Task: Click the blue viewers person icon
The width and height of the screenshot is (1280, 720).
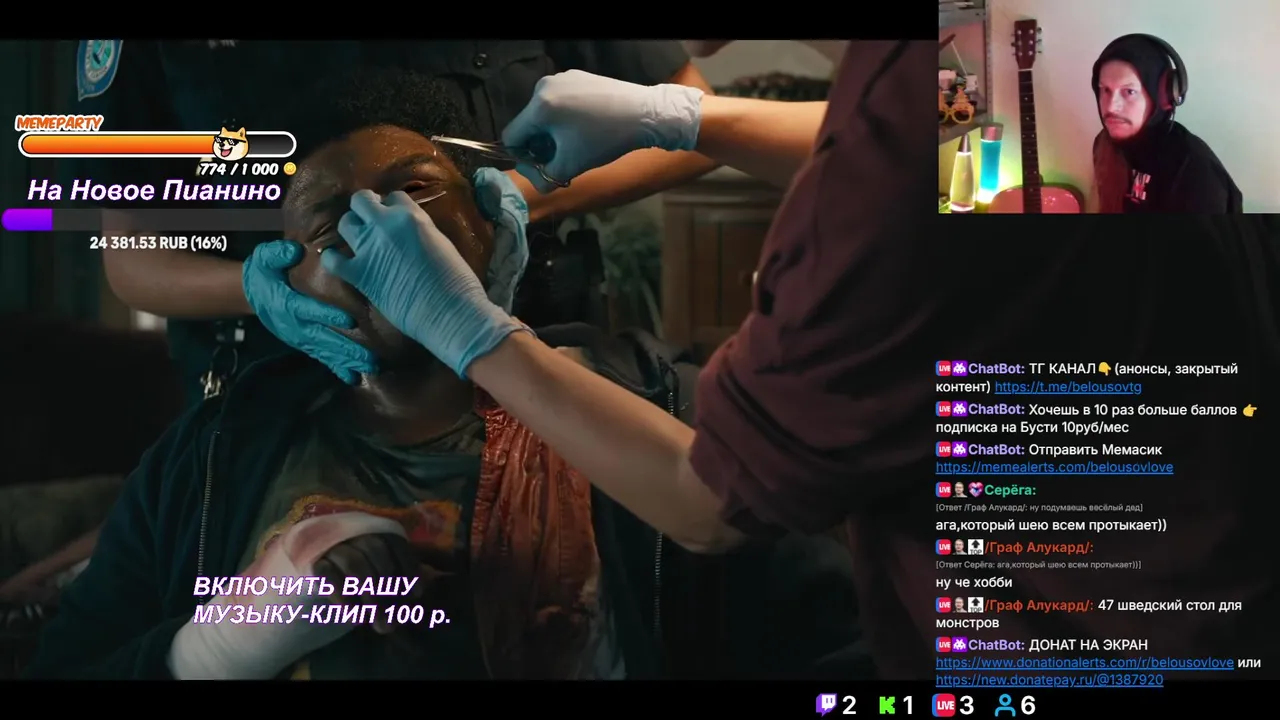Action: [1004, 705]
